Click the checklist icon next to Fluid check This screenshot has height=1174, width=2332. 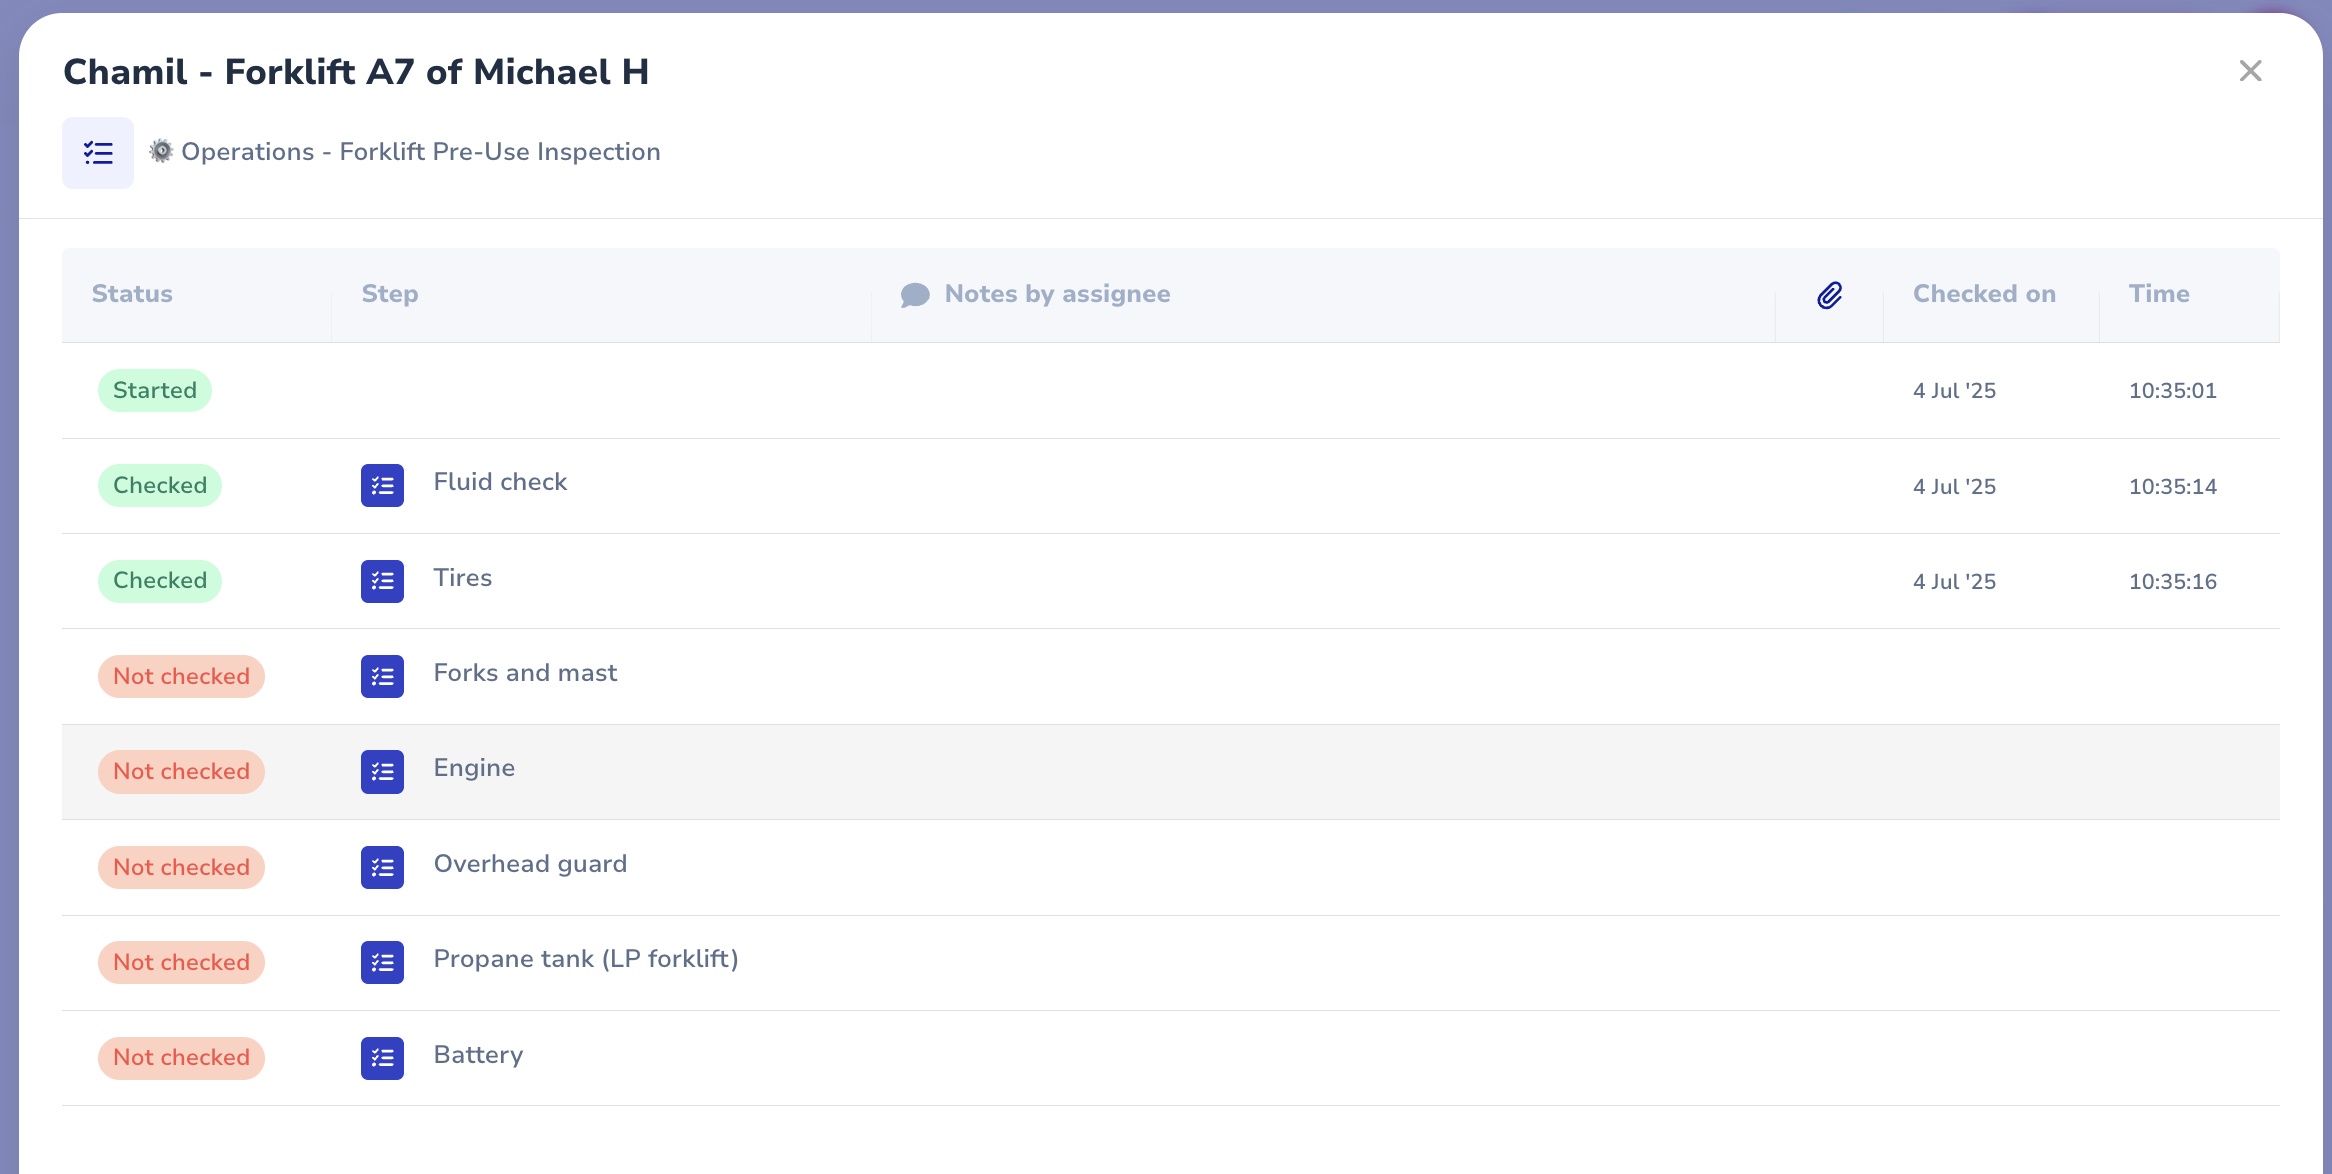tap(382, 486)
